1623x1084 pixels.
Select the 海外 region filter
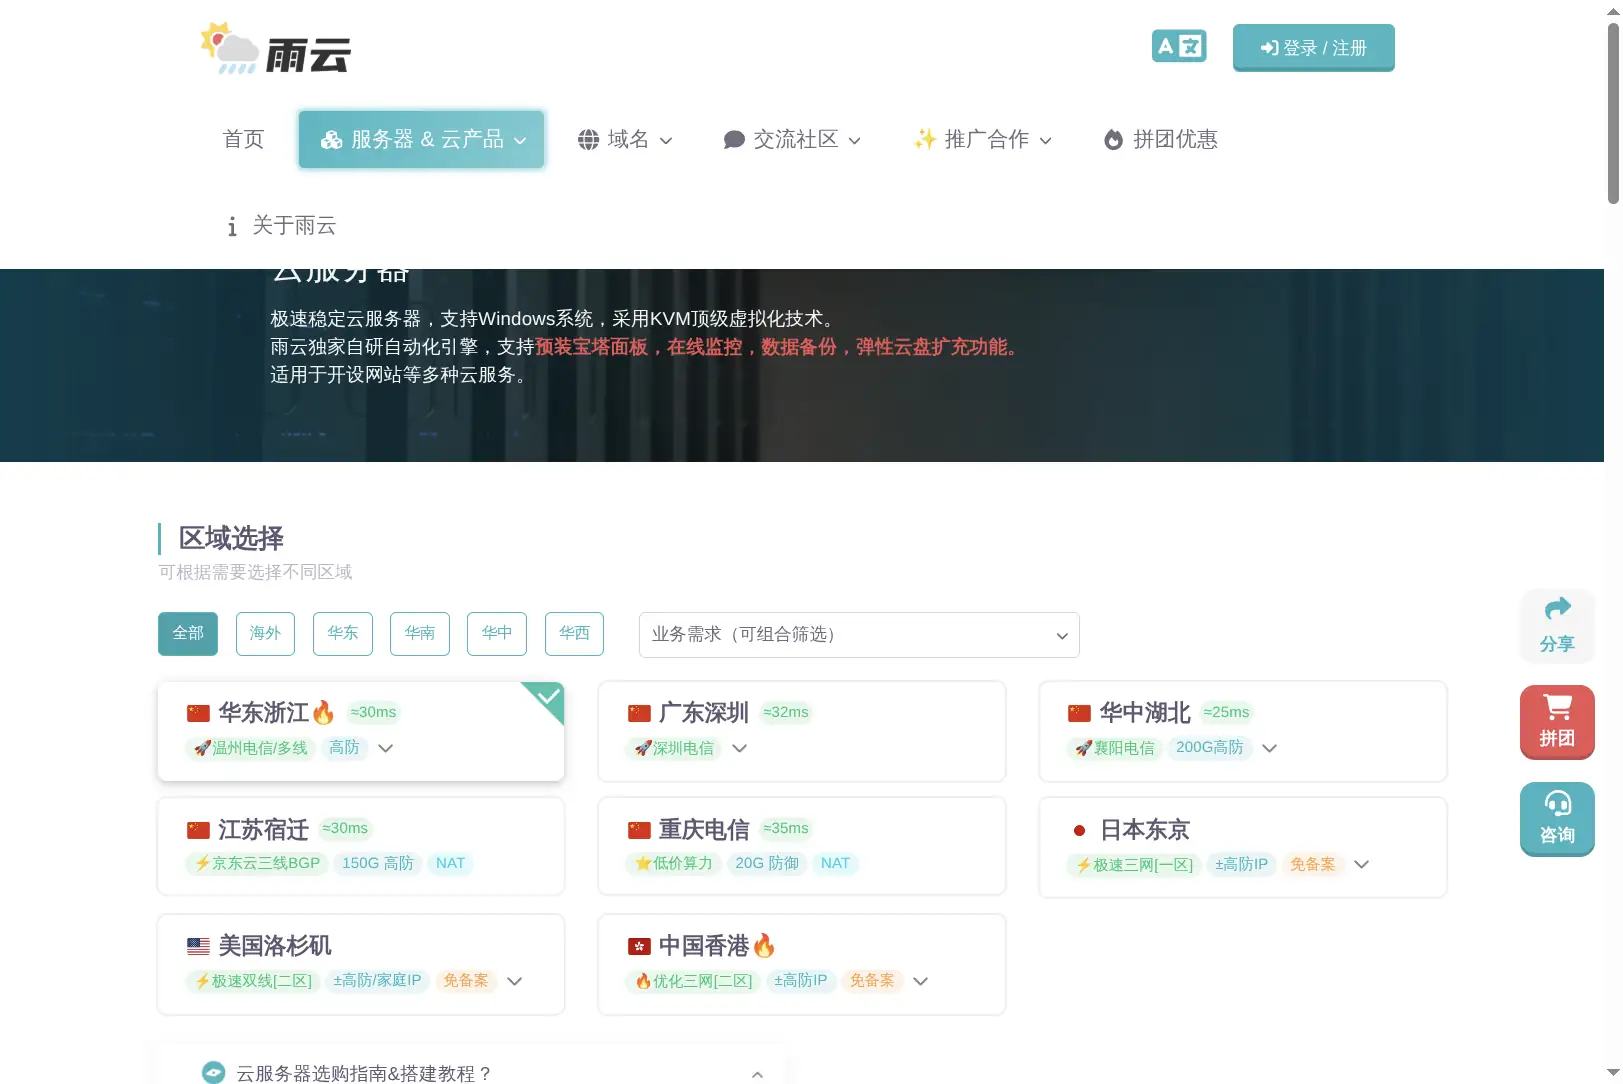(x=265, y=633)
